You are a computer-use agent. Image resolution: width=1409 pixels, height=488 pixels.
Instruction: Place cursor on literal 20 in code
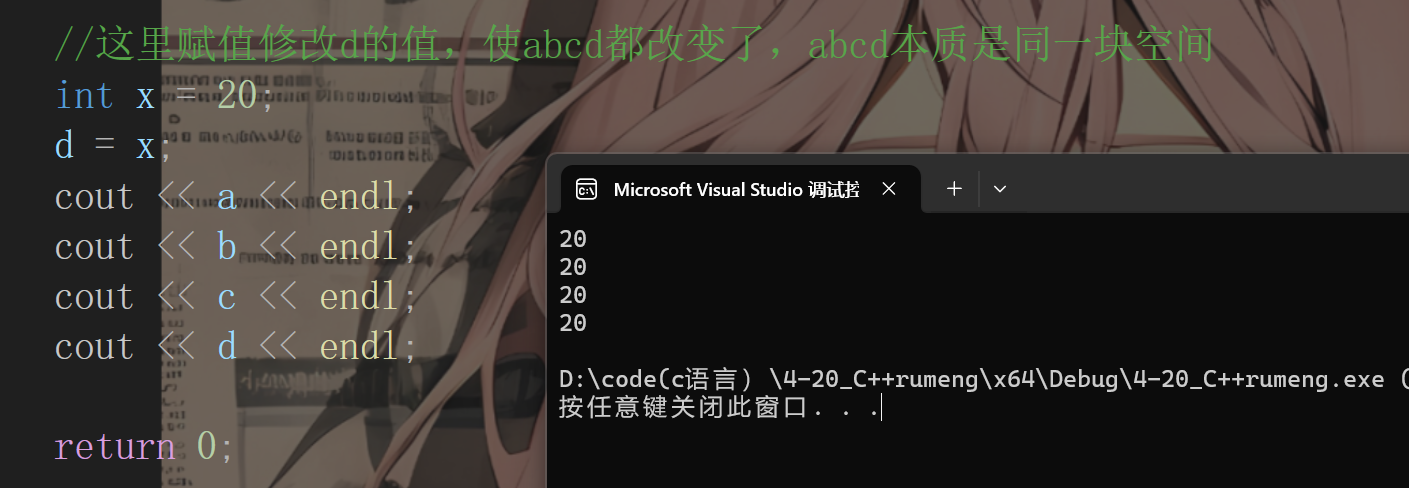(x=237, y=96)
